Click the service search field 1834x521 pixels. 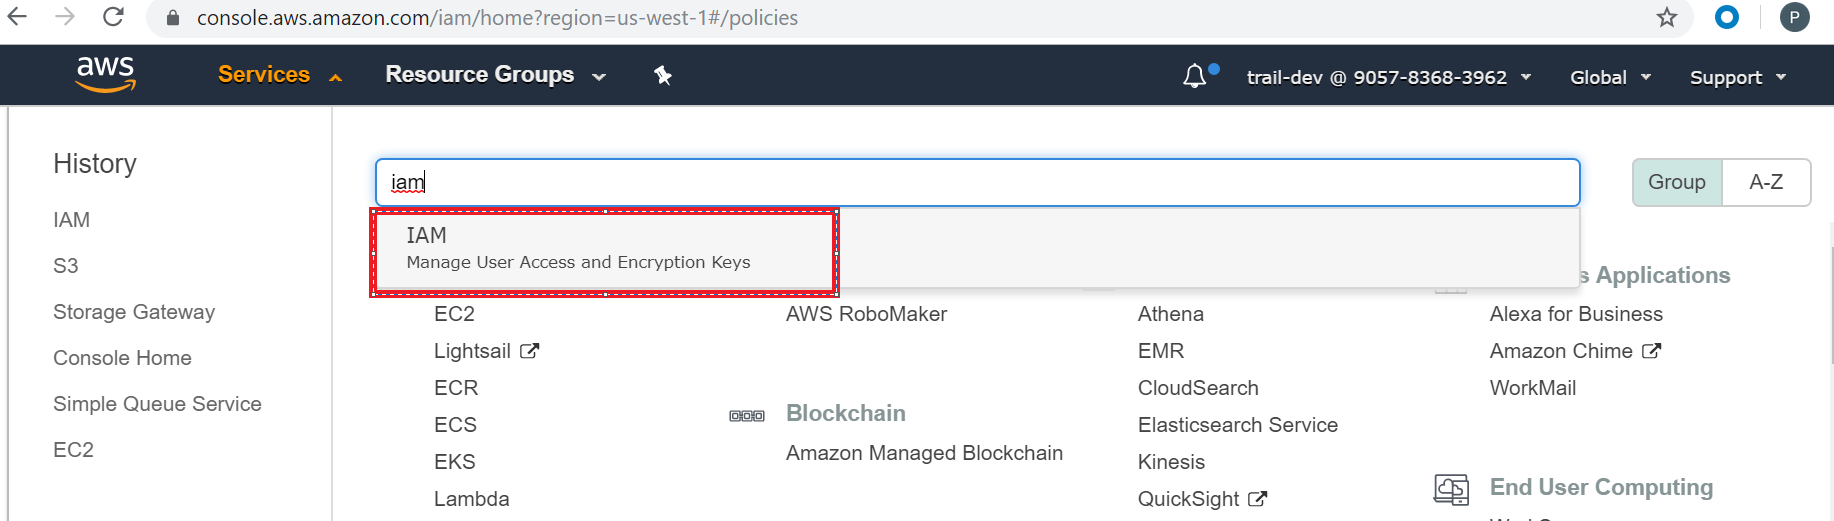[976, 182]
